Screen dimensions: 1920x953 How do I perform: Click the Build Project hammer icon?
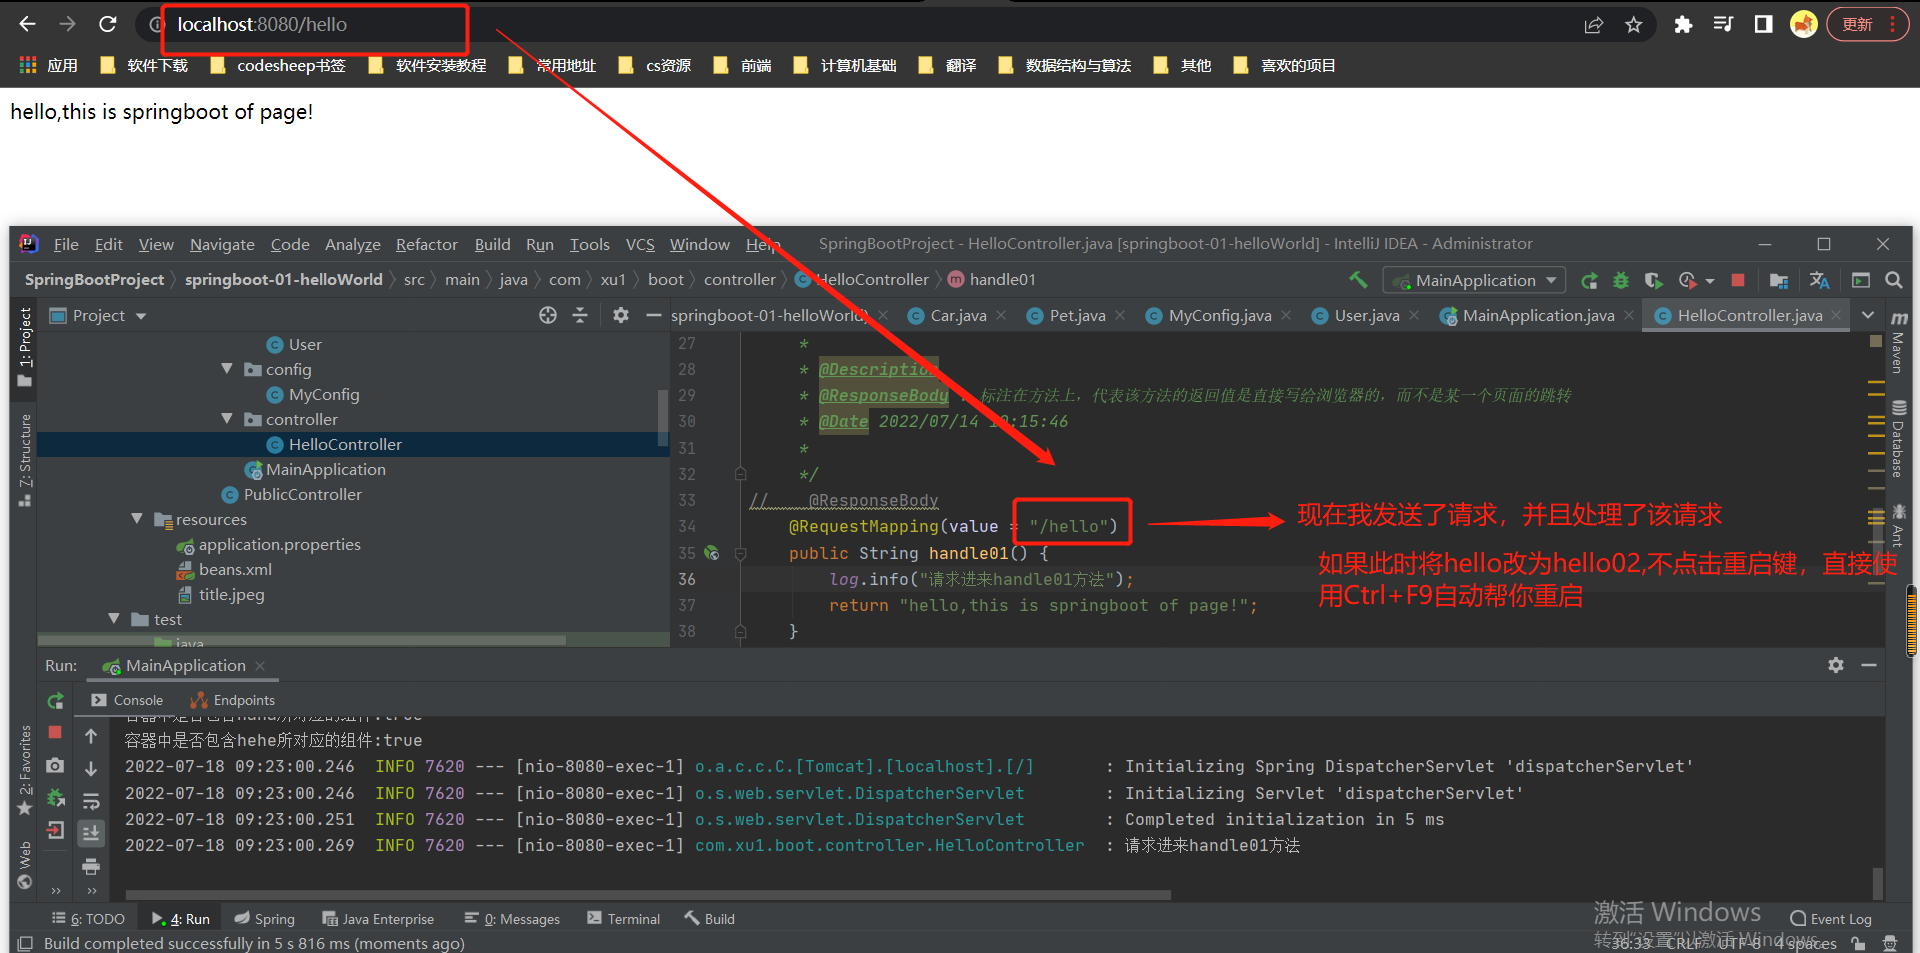1357,280
